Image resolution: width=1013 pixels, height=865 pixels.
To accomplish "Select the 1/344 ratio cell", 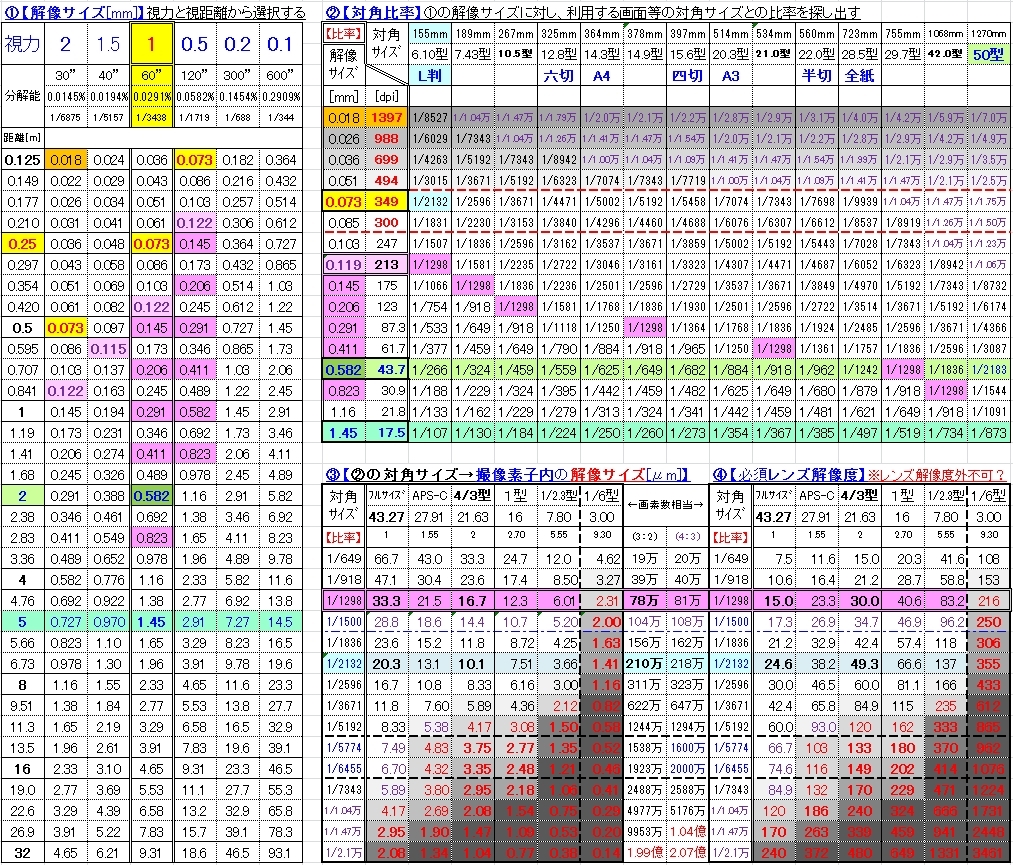I will click(280, 118).
